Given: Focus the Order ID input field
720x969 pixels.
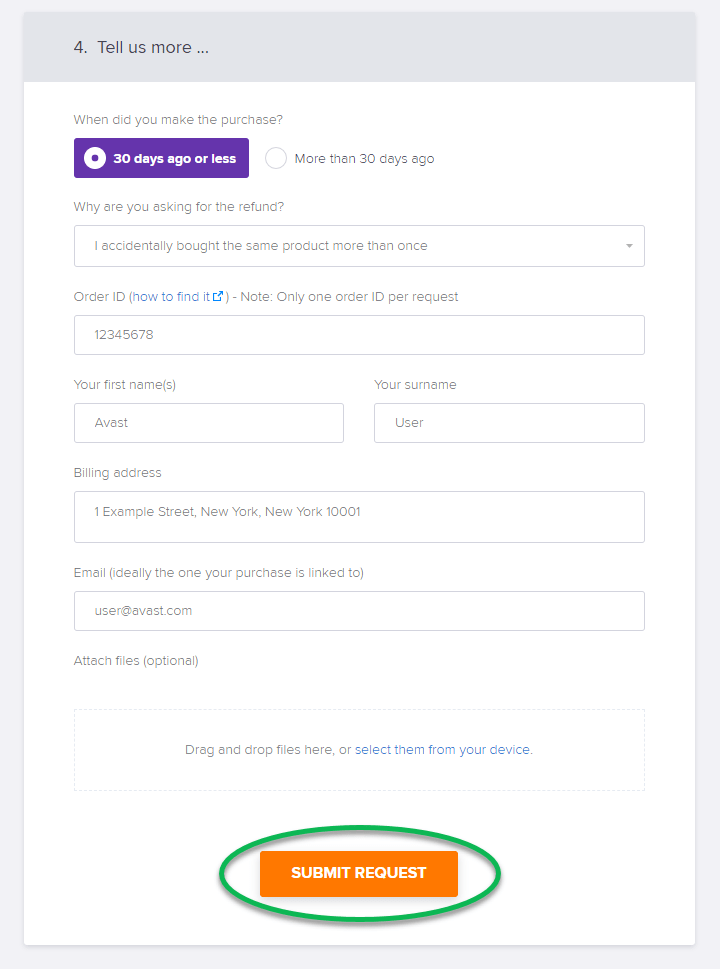Looking at the screenshot, I should click(x=359, y=335).
